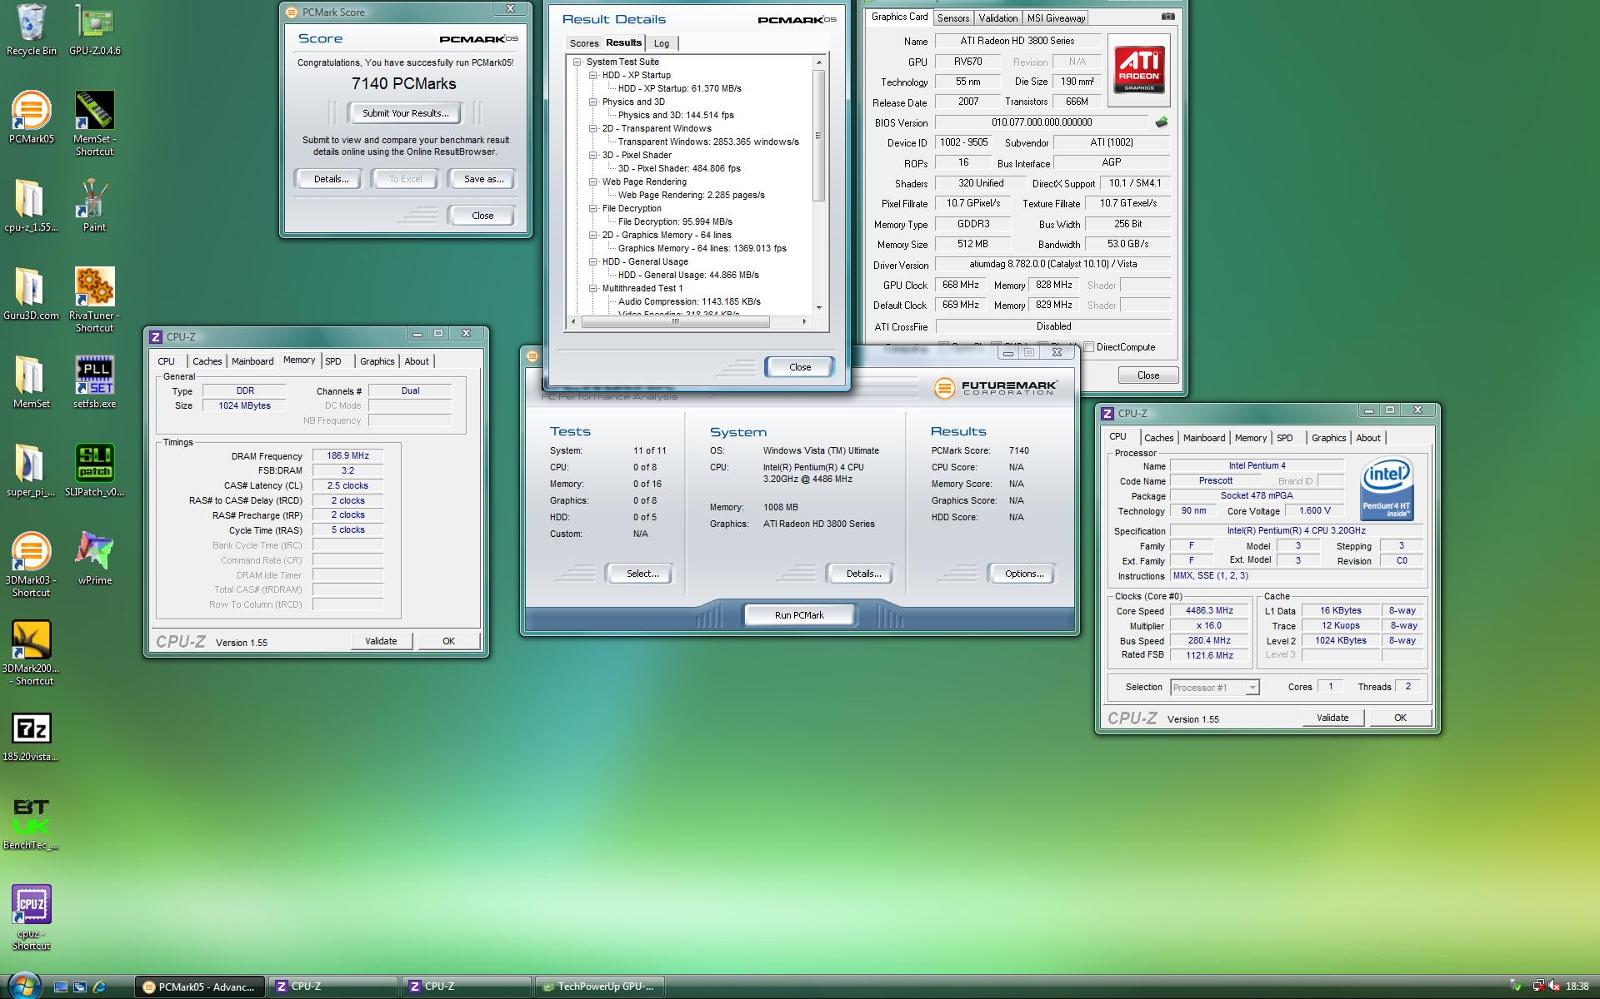
Task: Click the GPU-Z screenshot camera icon
Action: (1167, 17)
